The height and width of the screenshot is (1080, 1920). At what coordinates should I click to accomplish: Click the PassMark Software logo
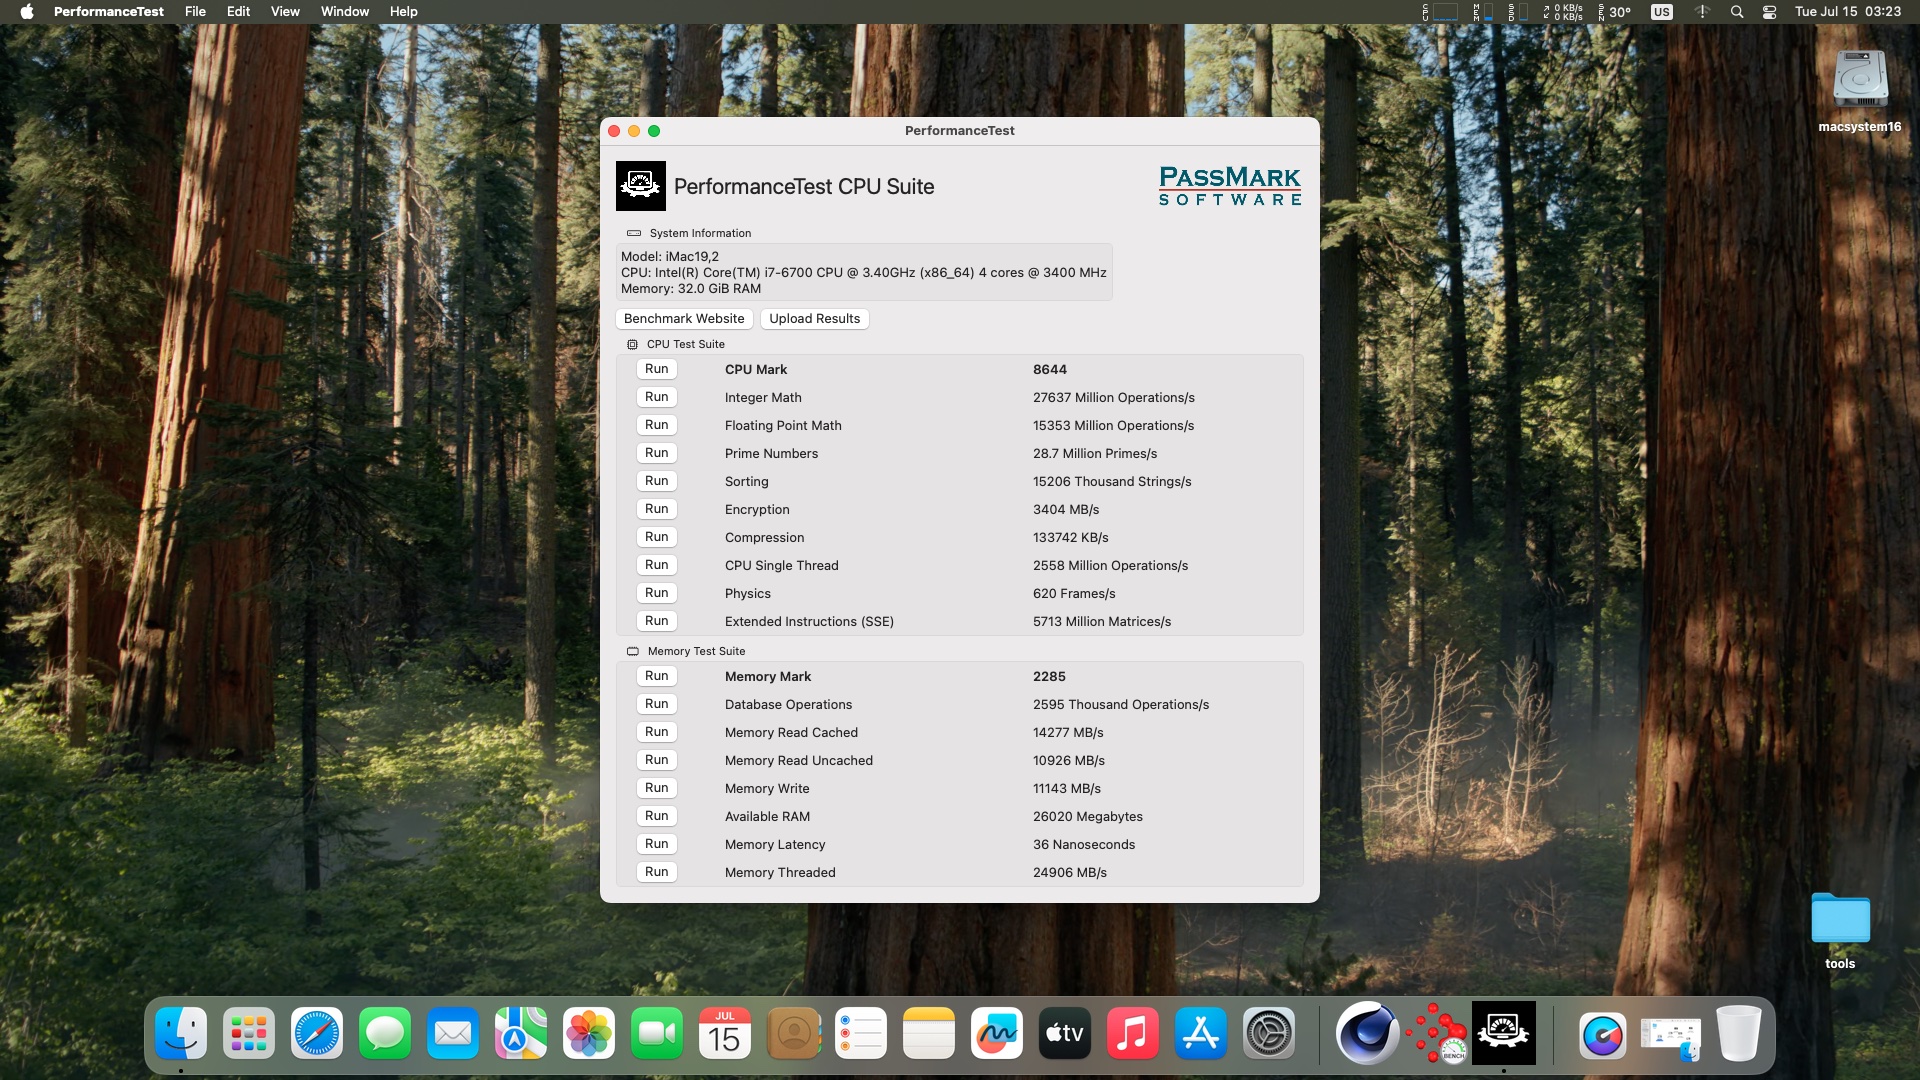click(x=1229, y=186)
